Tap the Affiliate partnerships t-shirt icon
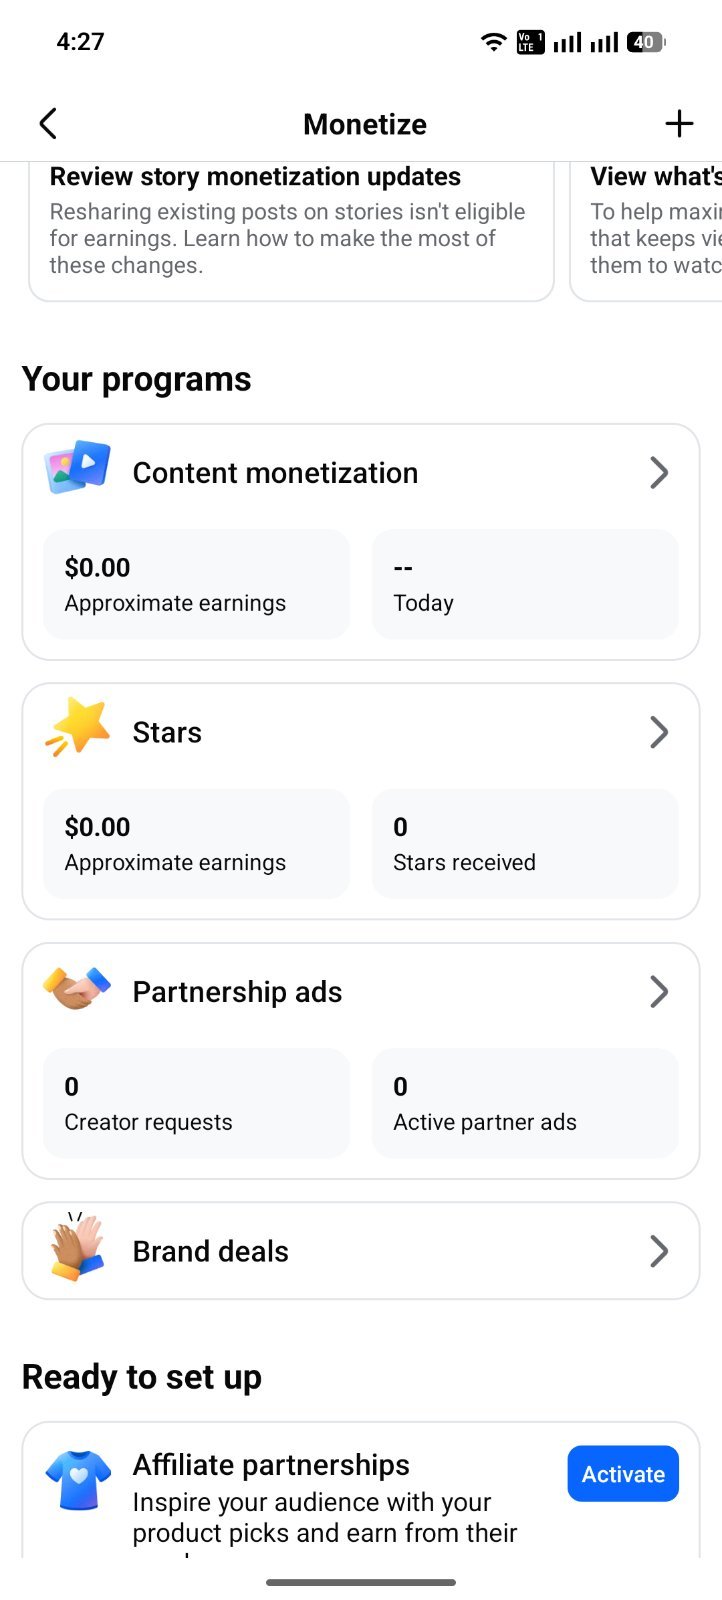 [78, 1479]
